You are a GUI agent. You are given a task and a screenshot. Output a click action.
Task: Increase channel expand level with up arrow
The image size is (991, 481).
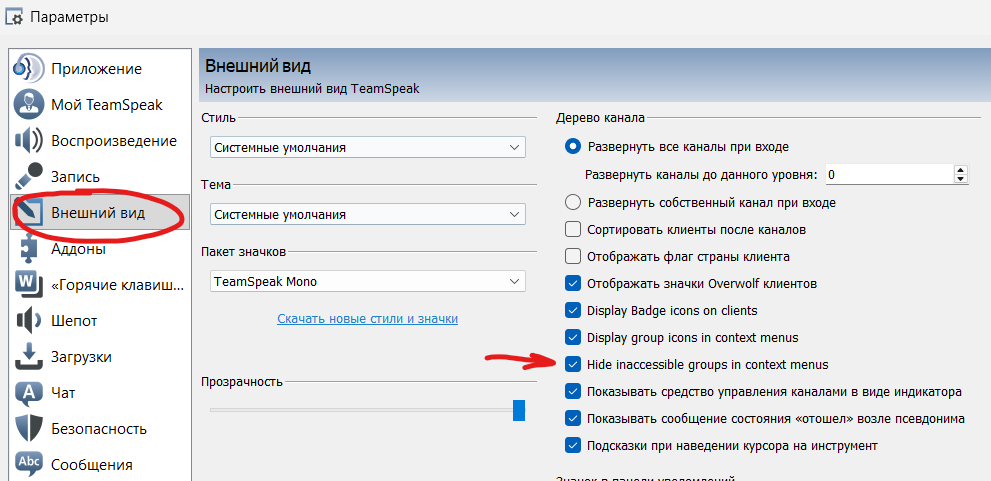pos(961,170)
